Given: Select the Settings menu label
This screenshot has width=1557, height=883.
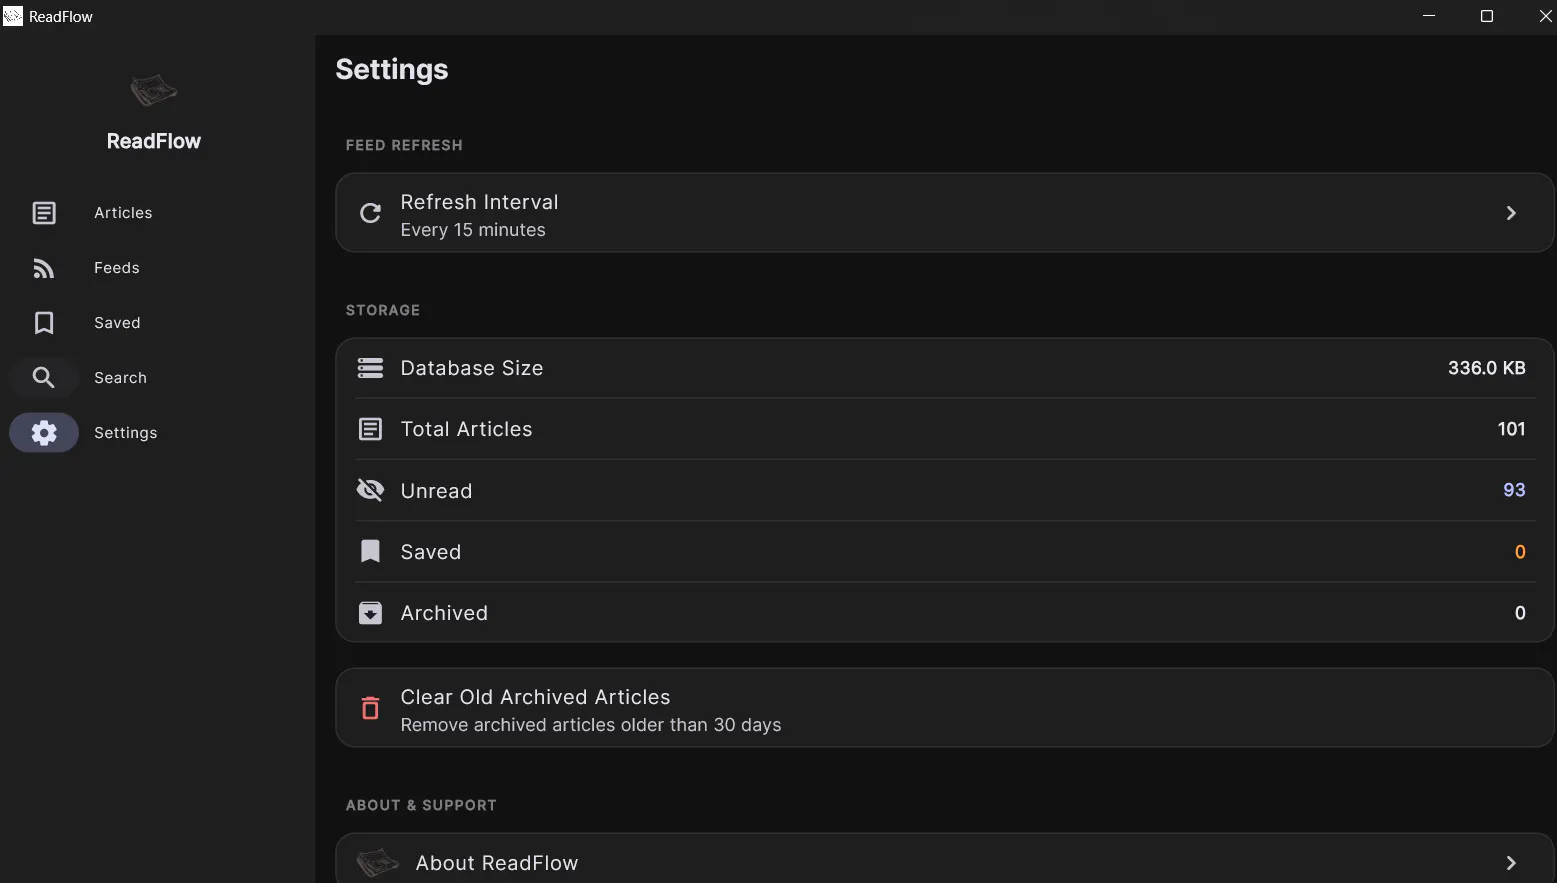Looking at the screenshot, I should coord(126,433).
